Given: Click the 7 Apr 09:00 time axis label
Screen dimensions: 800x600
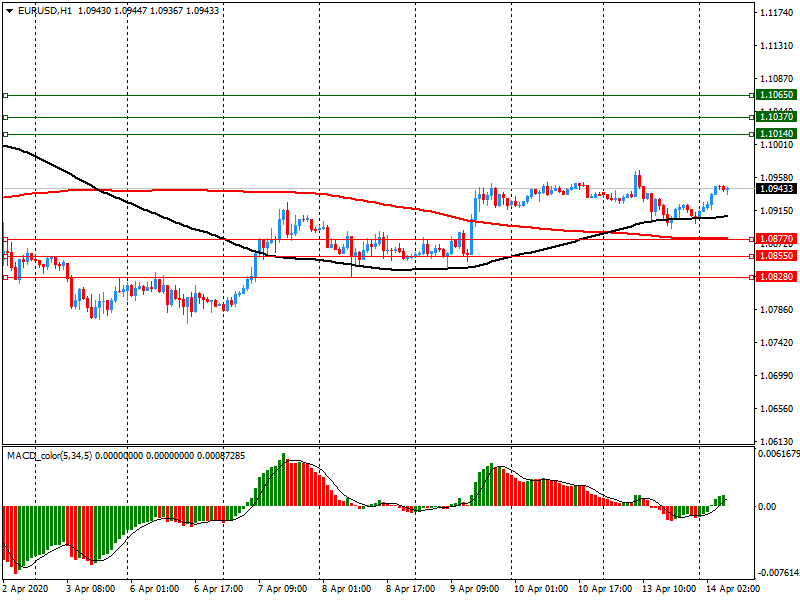Looking at the screenshot, I should (282, 589).
